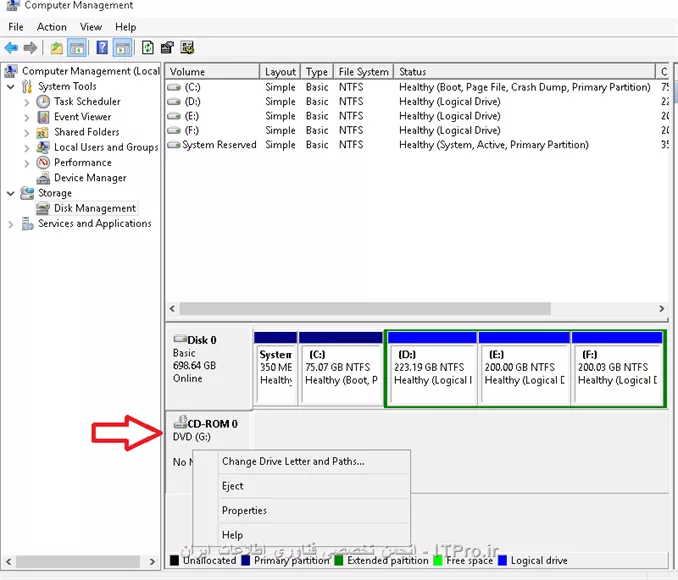Image resolution: width=678 pixels, height=580 pixels.
Task: Select the (F:) 200.03 GB partition block
Action: point(617,369)
